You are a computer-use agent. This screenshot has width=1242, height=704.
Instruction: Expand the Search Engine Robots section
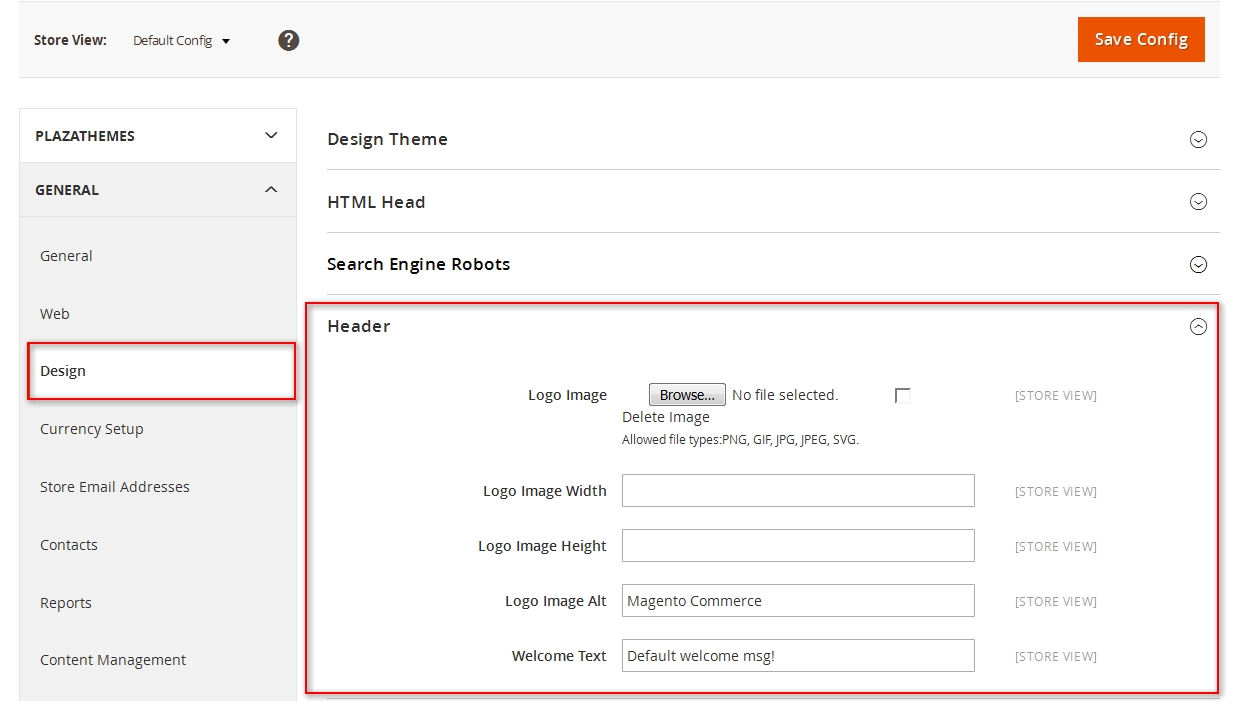point(1198,265)
